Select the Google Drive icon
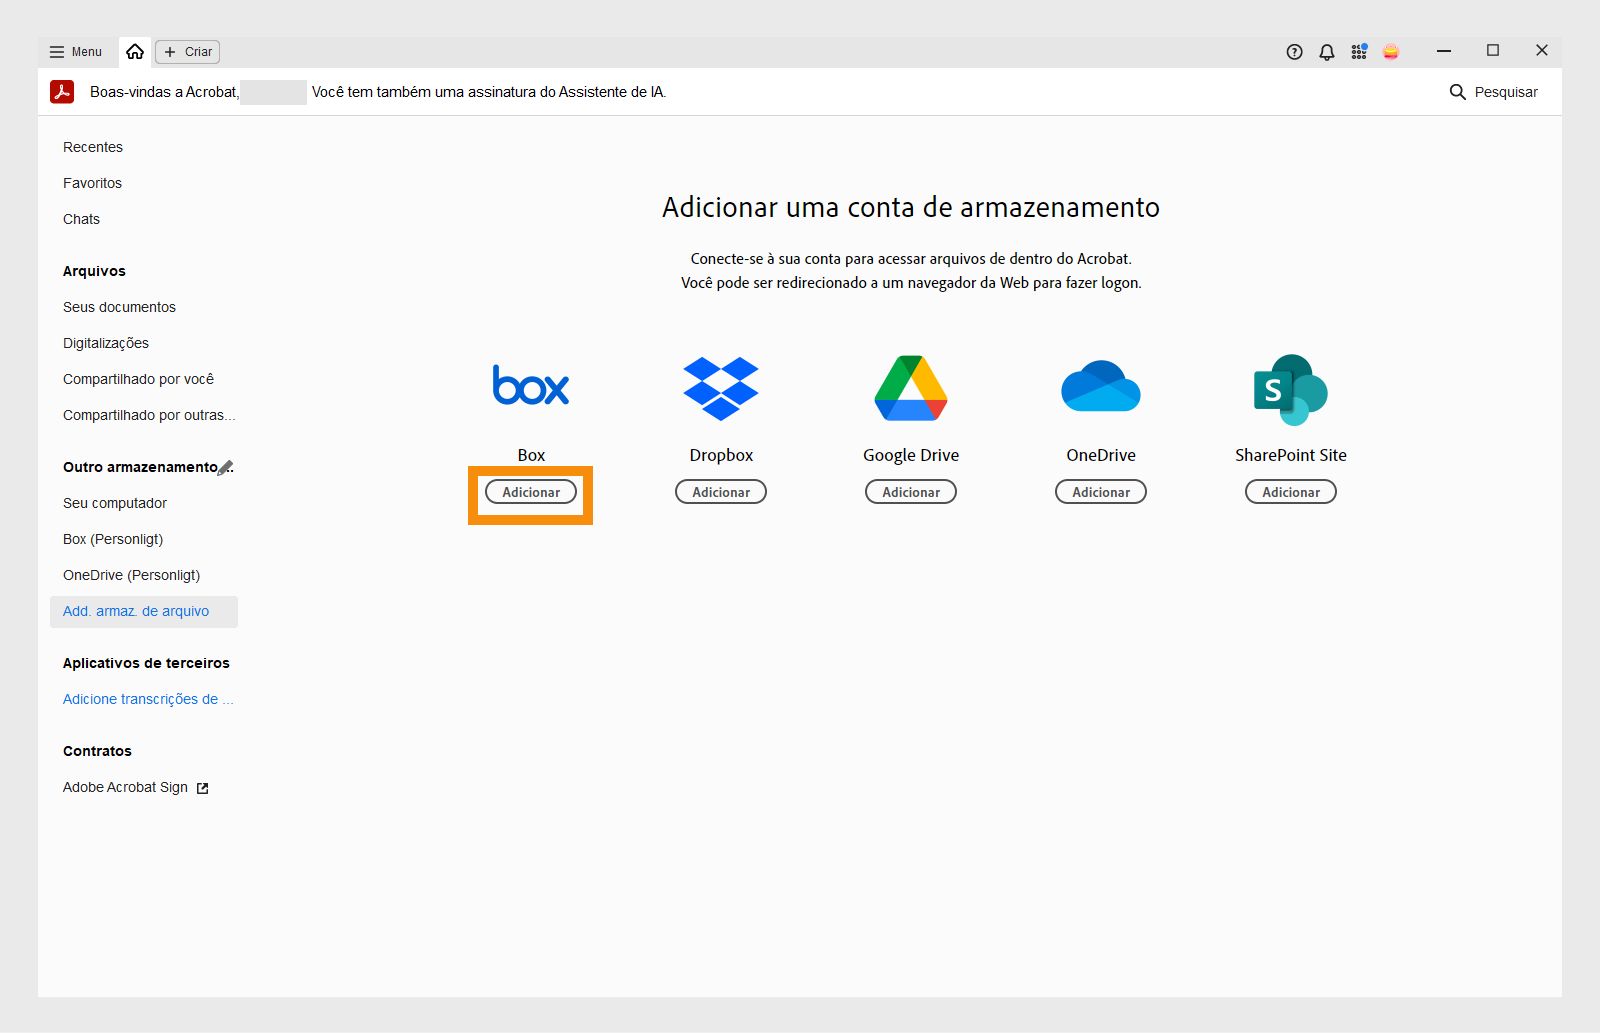 tap(910, 388)
